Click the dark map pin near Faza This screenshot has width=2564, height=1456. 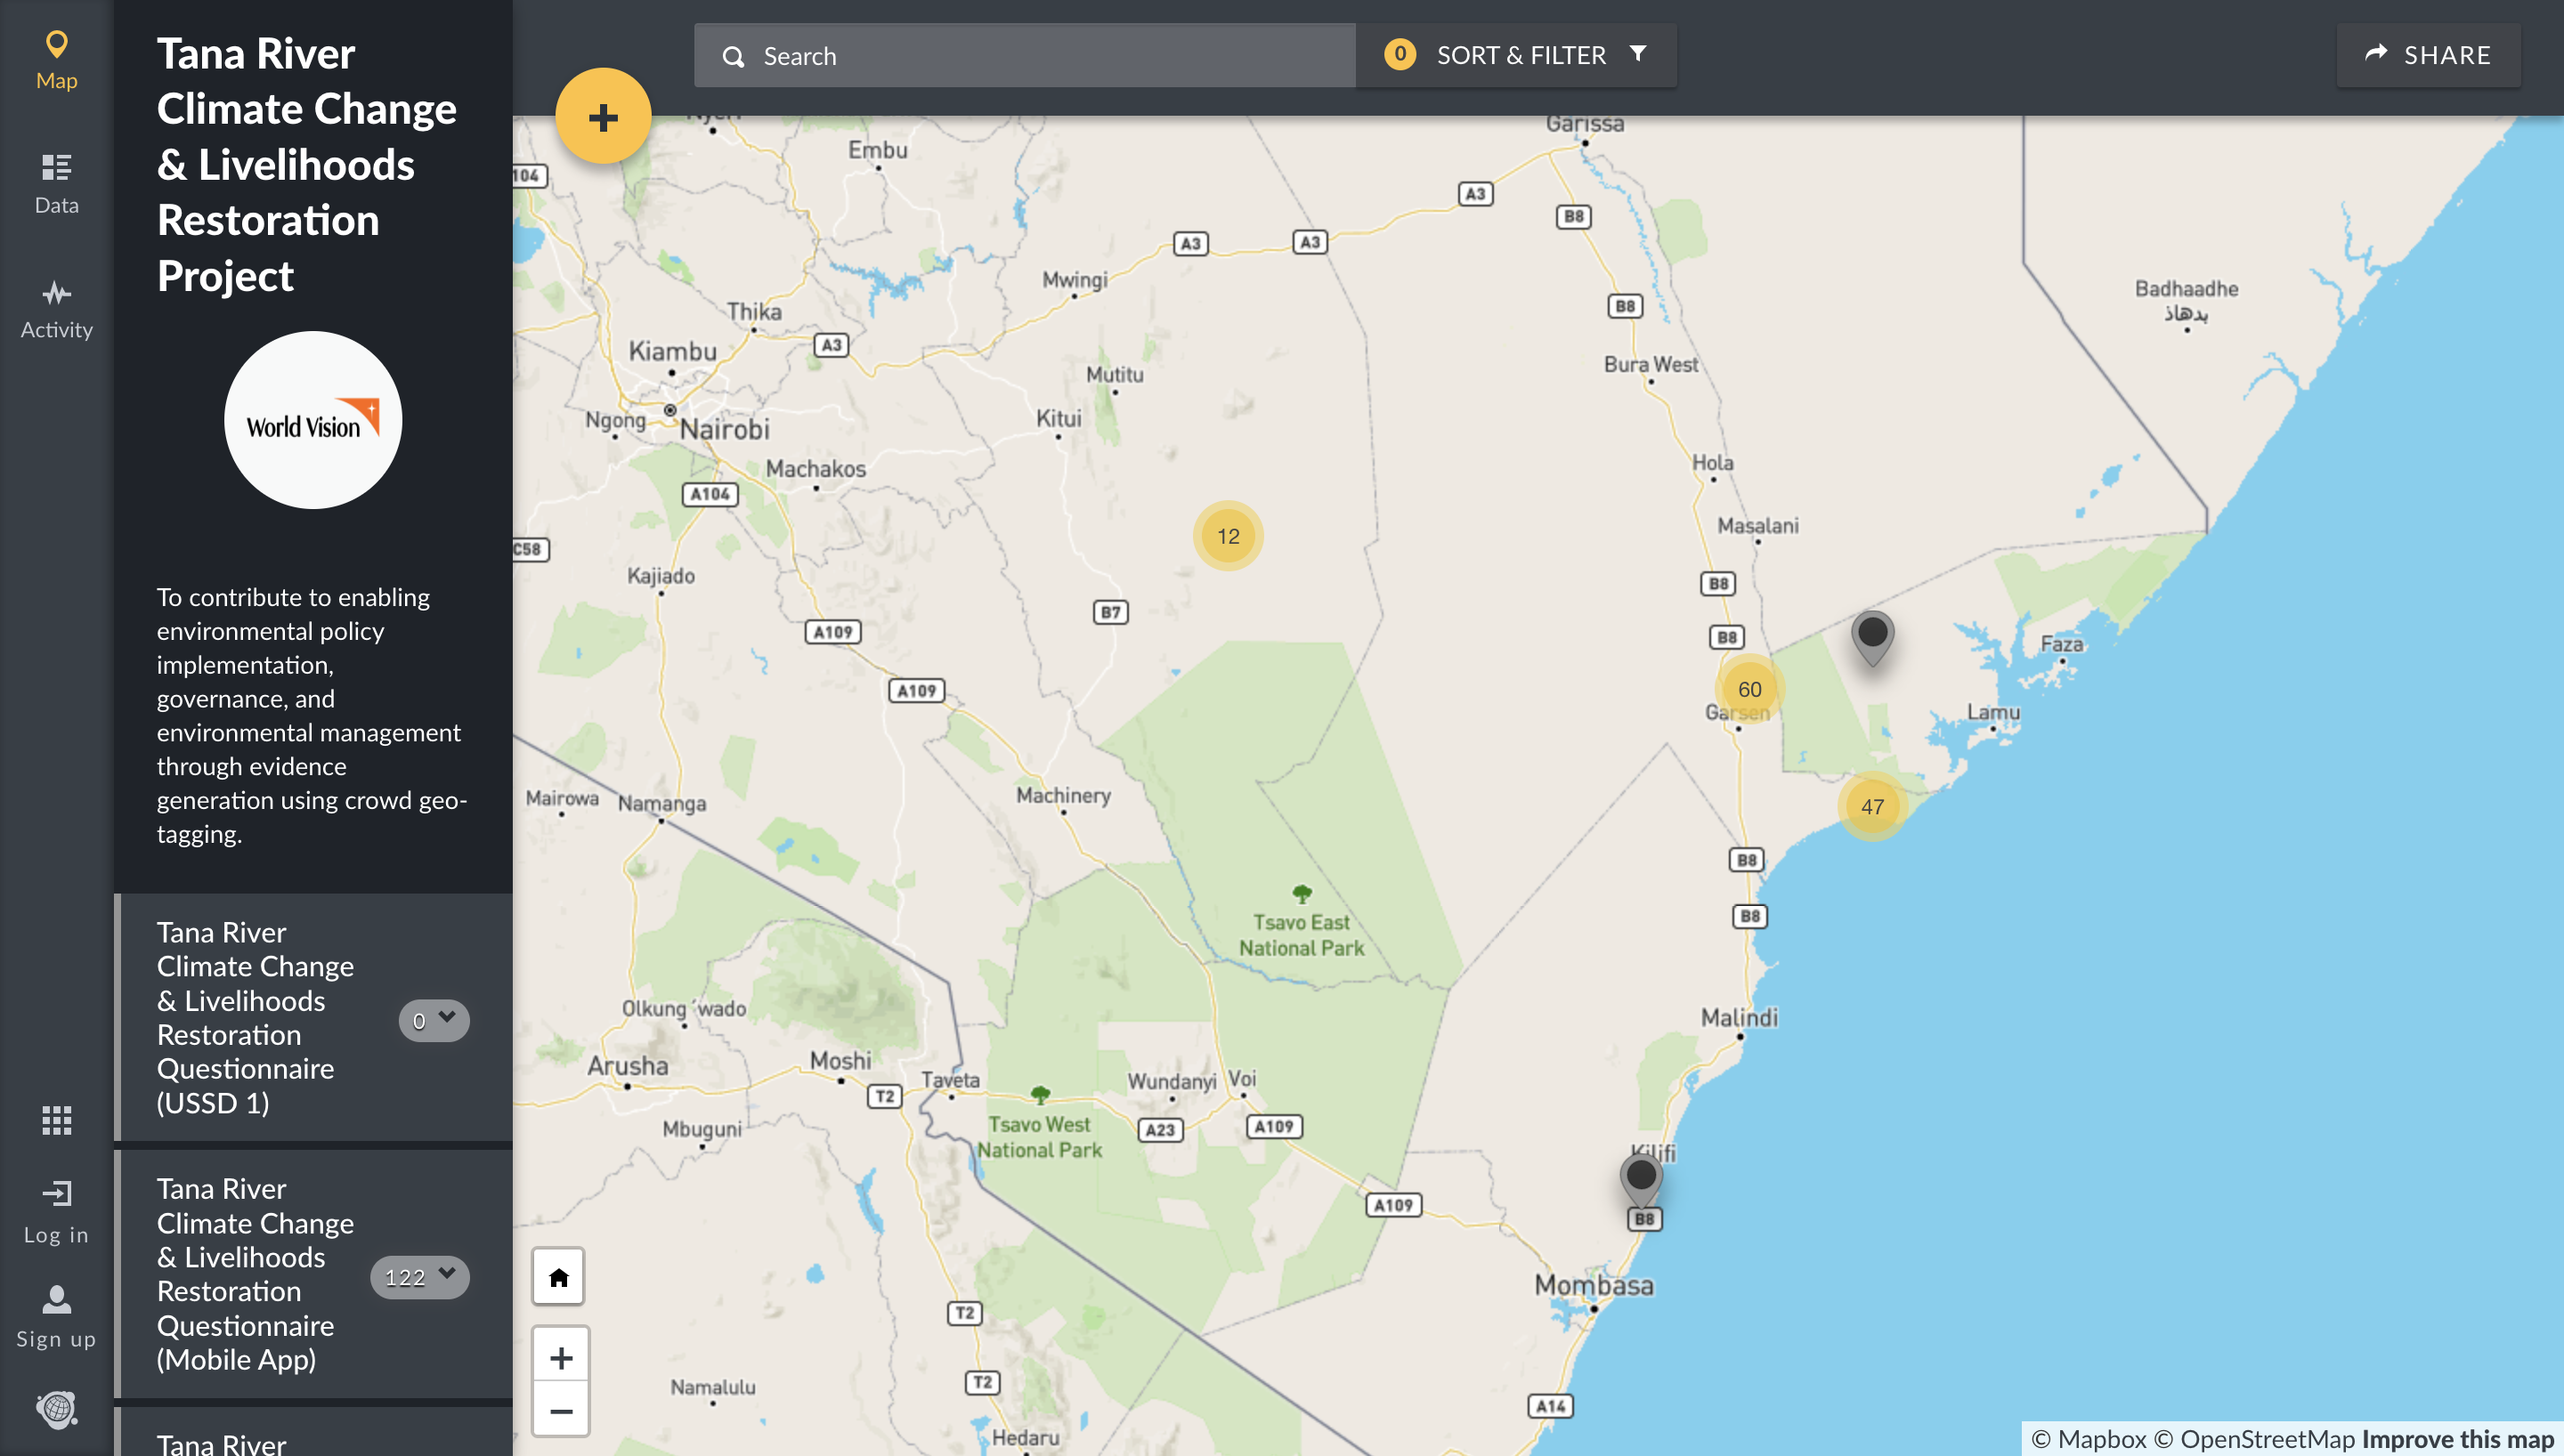coord(1872,637)
